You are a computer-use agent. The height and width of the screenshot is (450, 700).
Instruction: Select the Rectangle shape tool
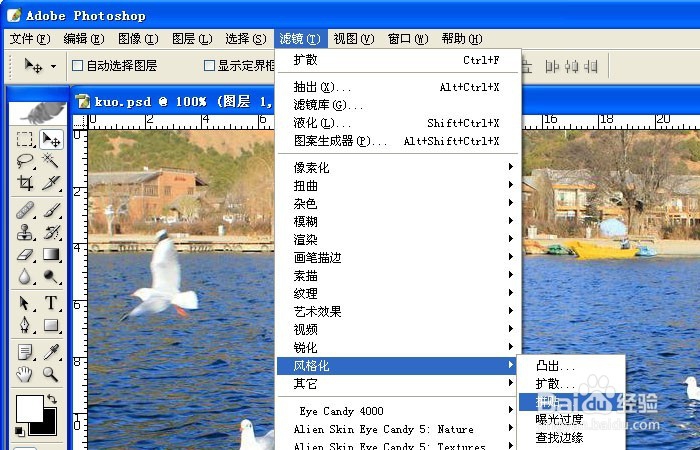[x=51, y=325]
